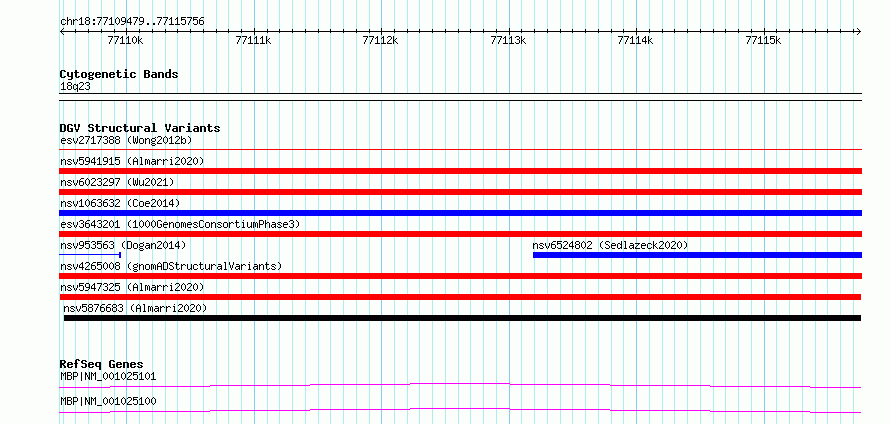Click the 77110k ruler tick label
Viewport: 890px width, 424px height.
pos(125,40)
